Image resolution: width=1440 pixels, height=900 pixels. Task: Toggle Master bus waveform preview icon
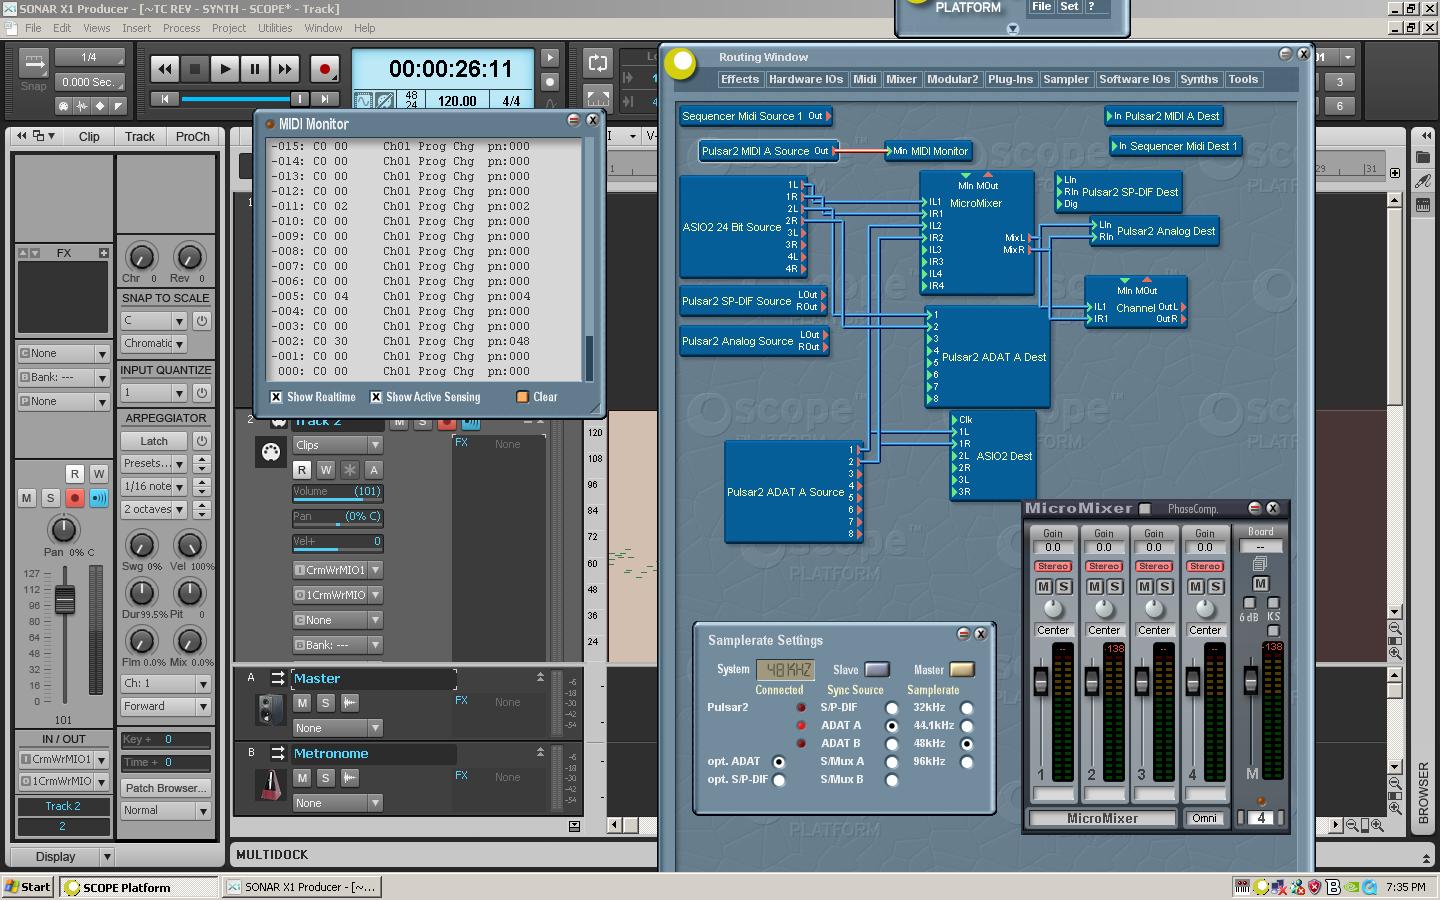click(x=350, y=703)
